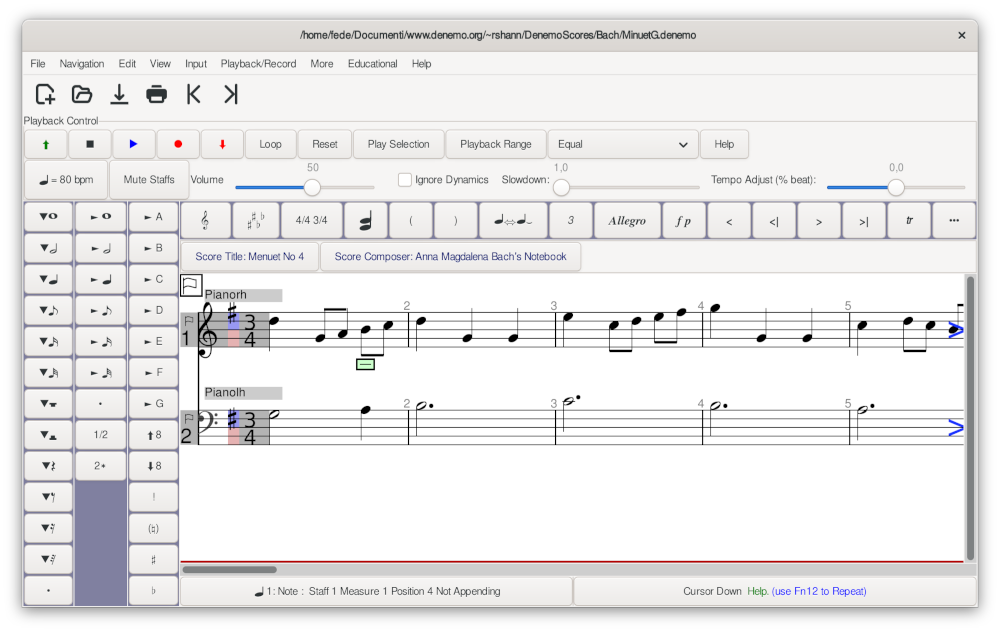Open the Educational menu
Viewport: 1000px width, 632px height.
[372, 64]
